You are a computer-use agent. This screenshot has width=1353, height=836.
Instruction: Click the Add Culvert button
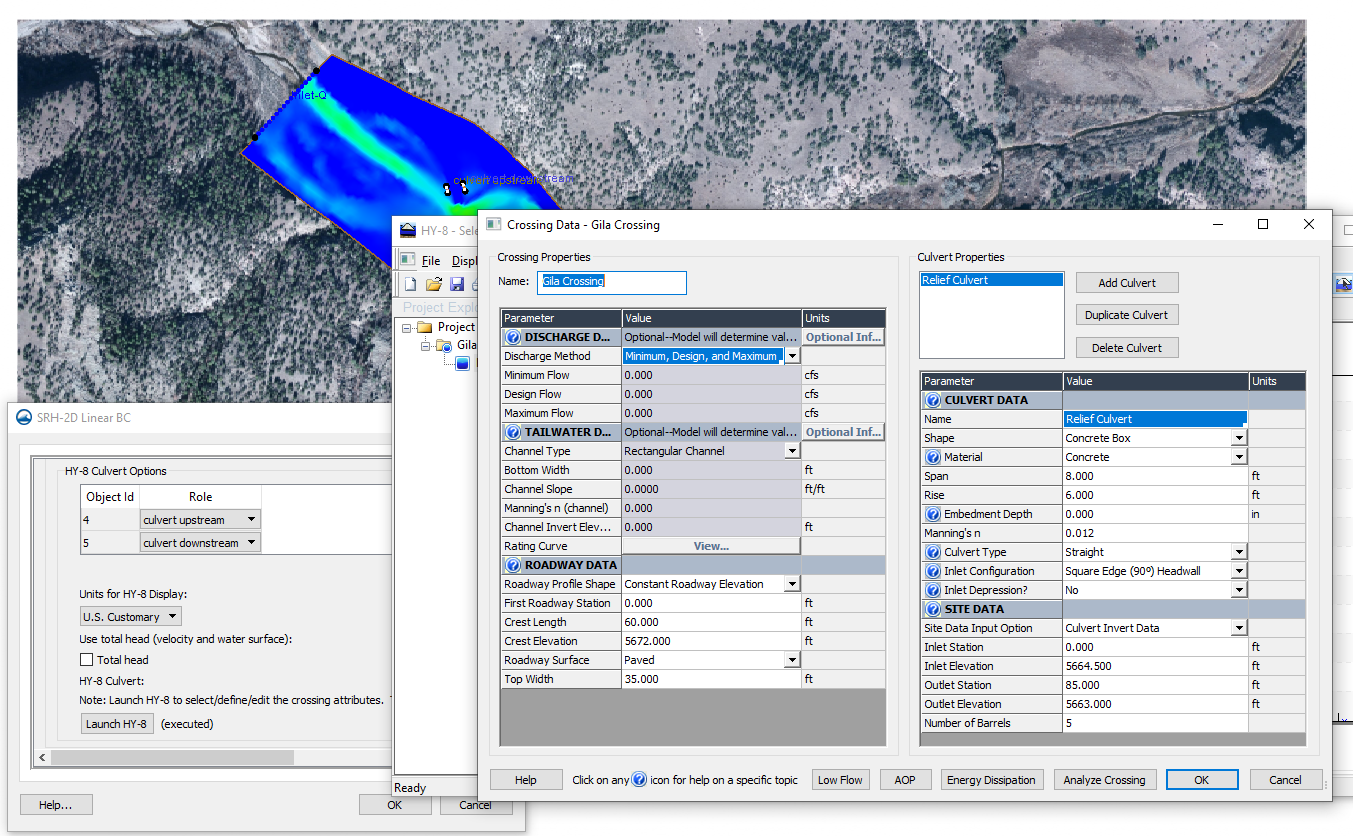1127,283
